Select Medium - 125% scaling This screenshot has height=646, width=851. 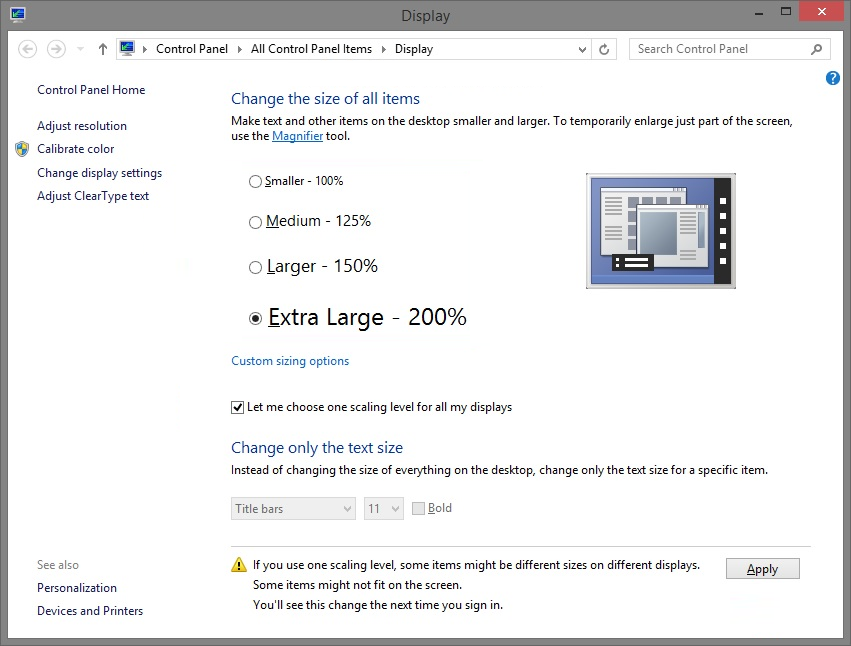pos(255,222)
